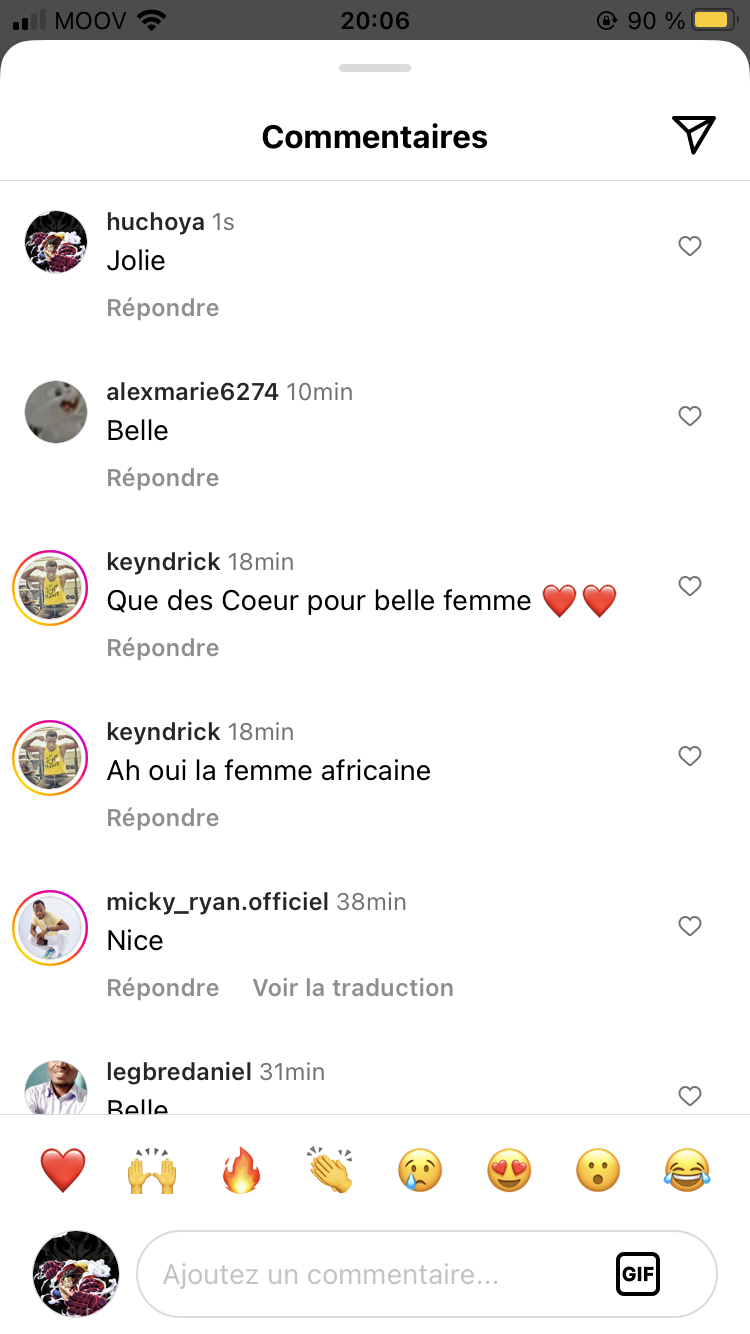750x1334 pixels.
Task: Reply to huchoya's comment
Action: coord(163,308)
